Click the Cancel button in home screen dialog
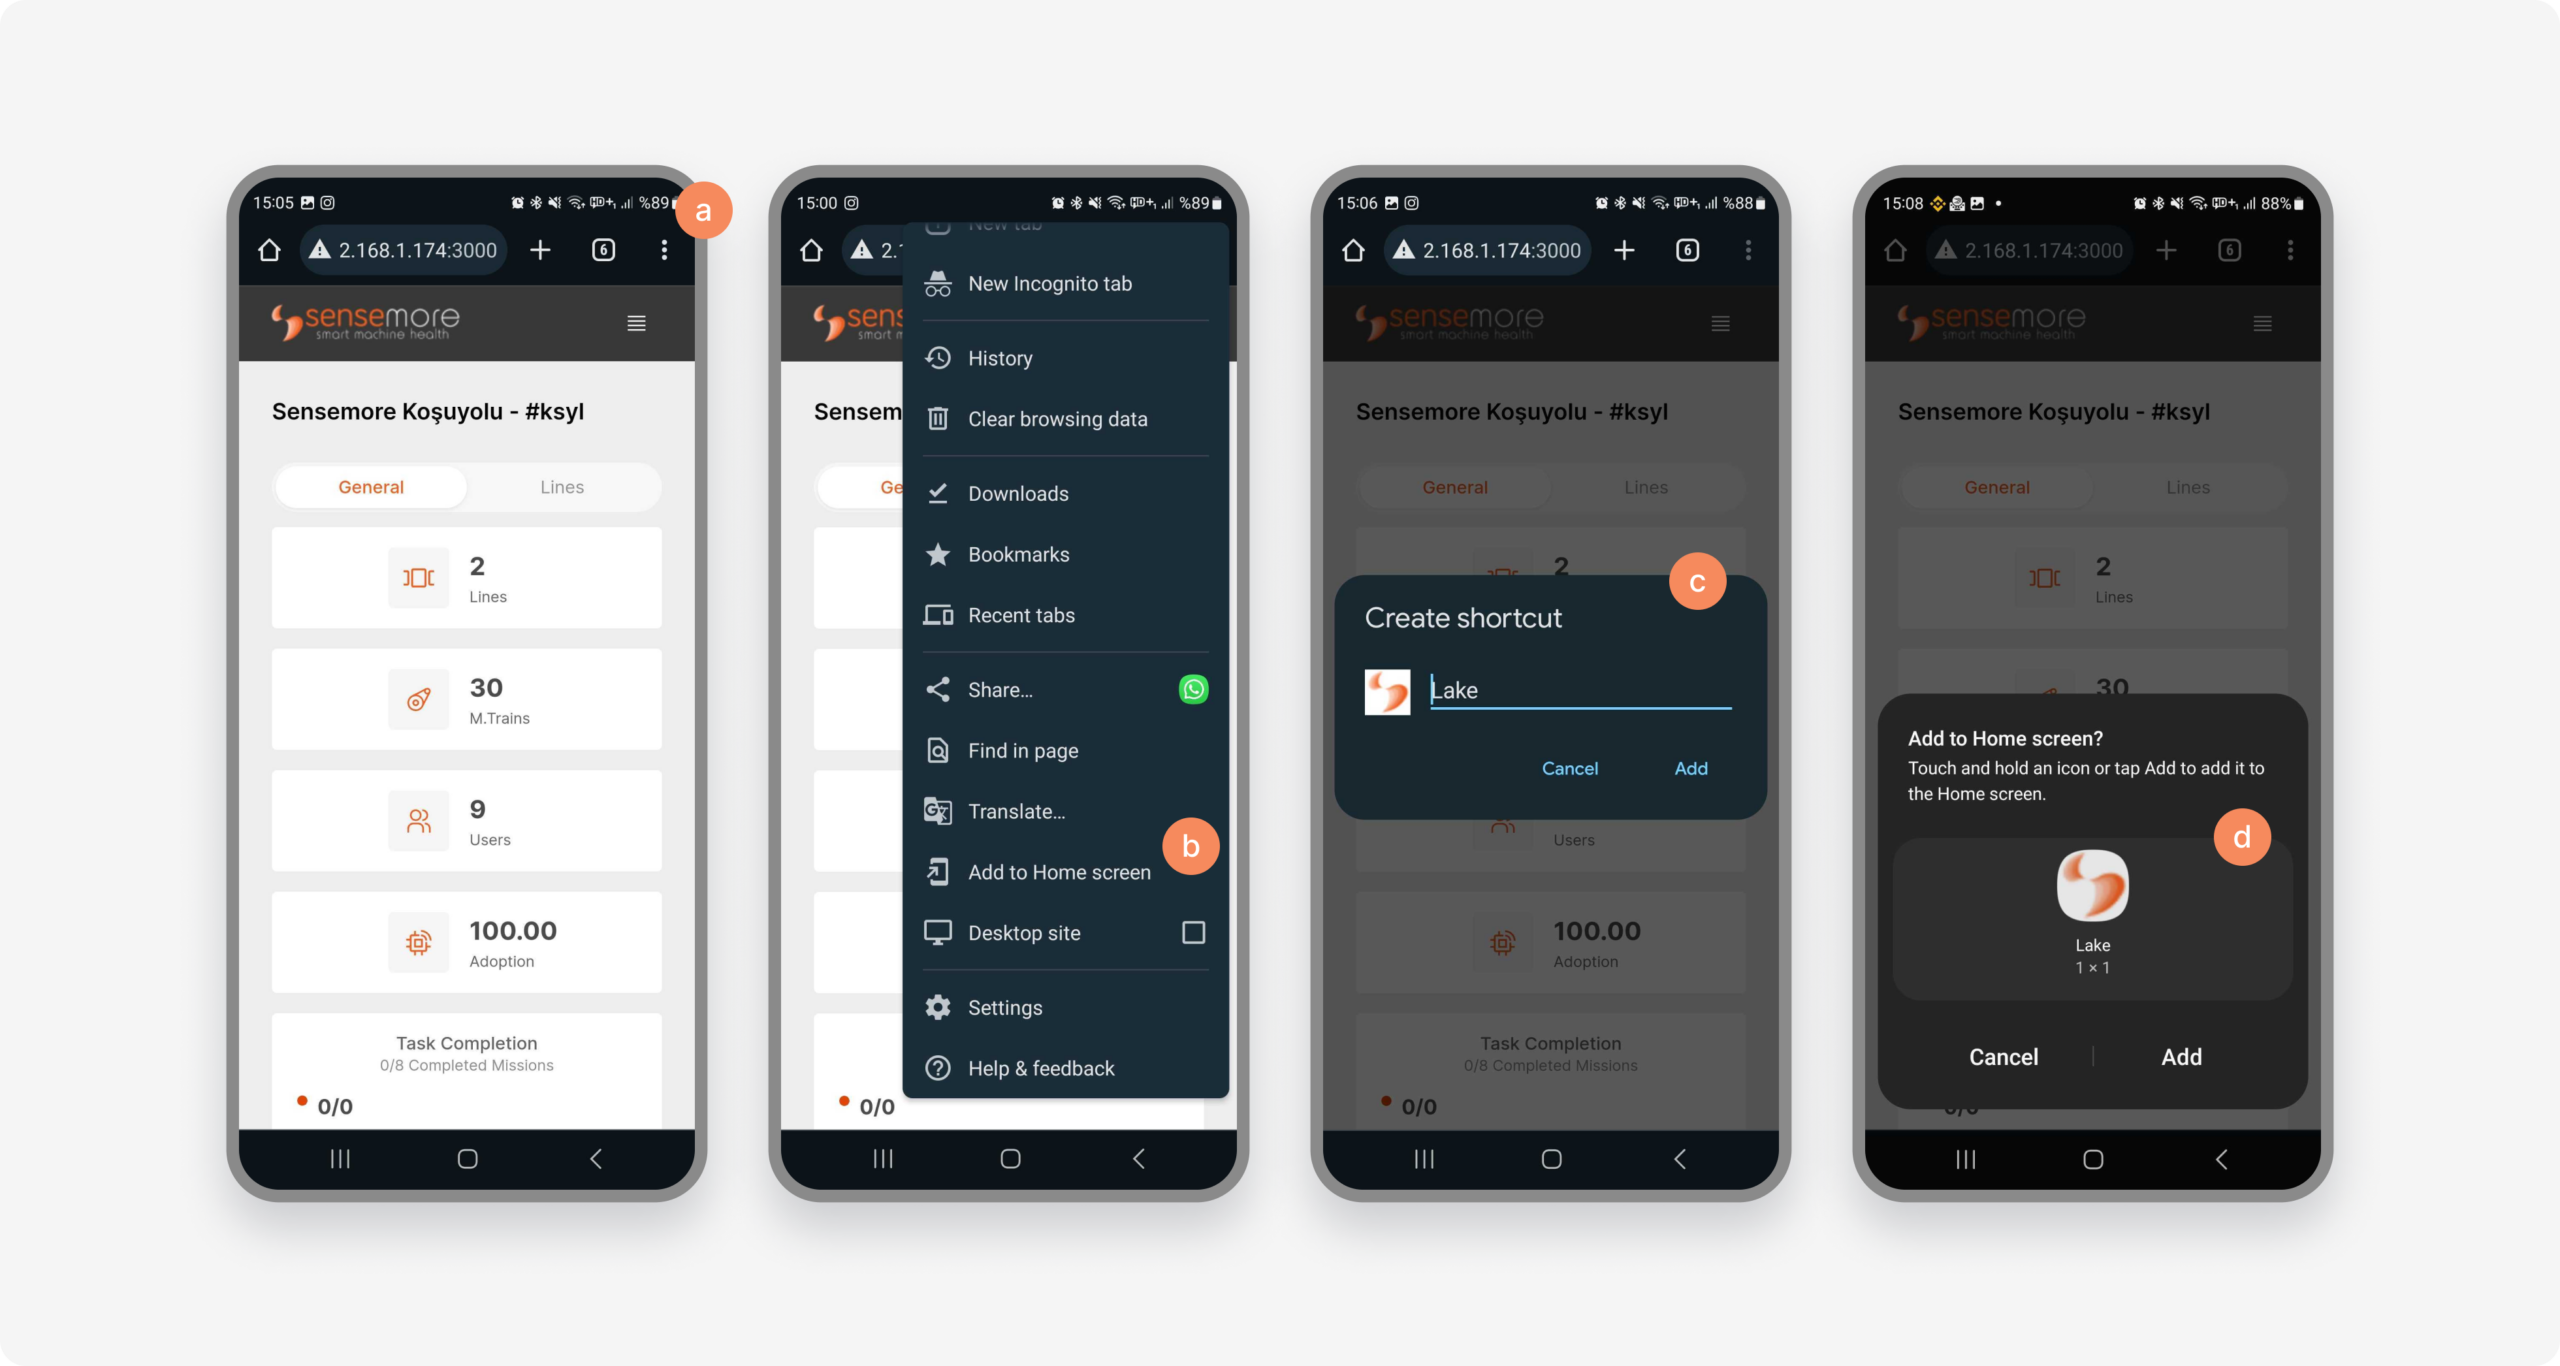Image resolution: width=2560 pixels, height=1366 pixels. point(2003,1056)
